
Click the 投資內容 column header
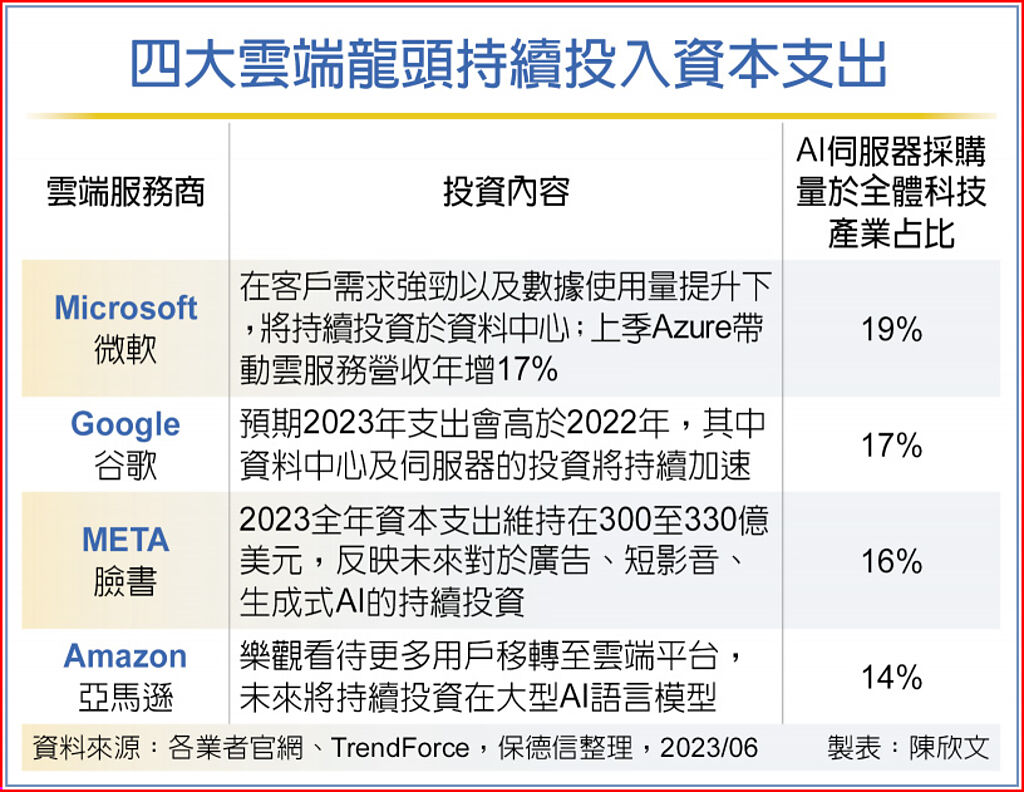point(506,192)
